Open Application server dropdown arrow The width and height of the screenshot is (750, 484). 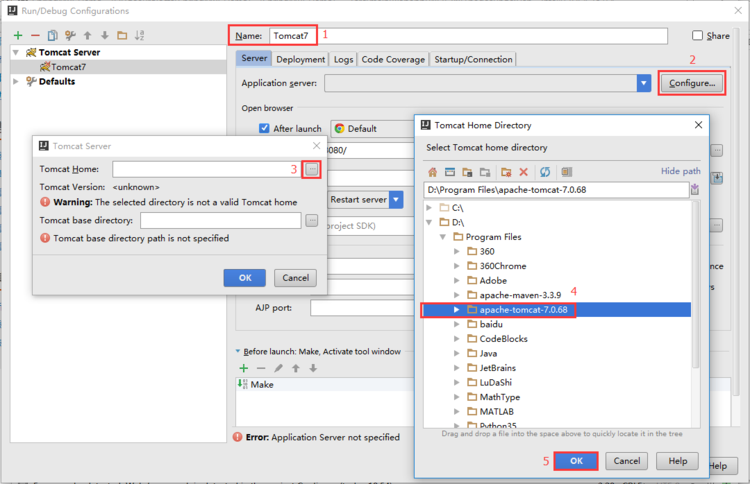(644, 83)
